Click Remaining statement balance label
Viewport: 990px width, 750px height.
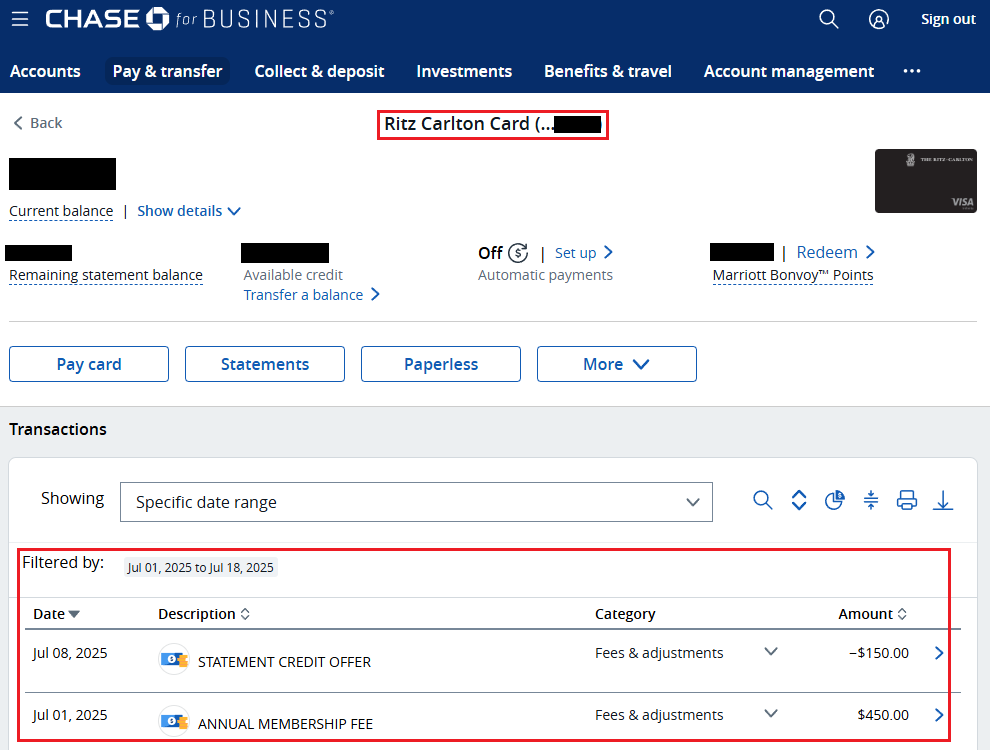coord(106,275)
